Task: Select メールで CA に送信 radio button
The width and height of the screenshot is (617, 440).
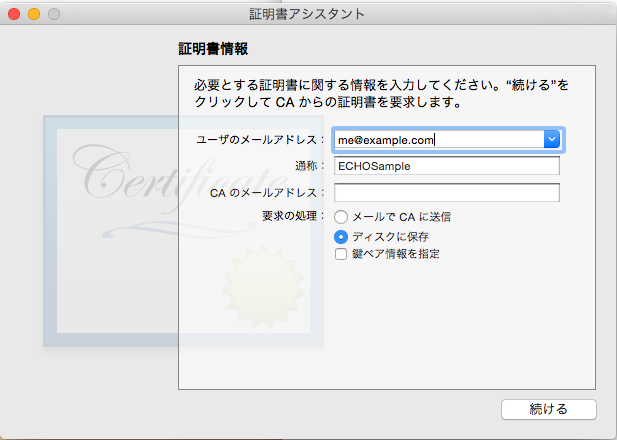Action: coord(341,217)
